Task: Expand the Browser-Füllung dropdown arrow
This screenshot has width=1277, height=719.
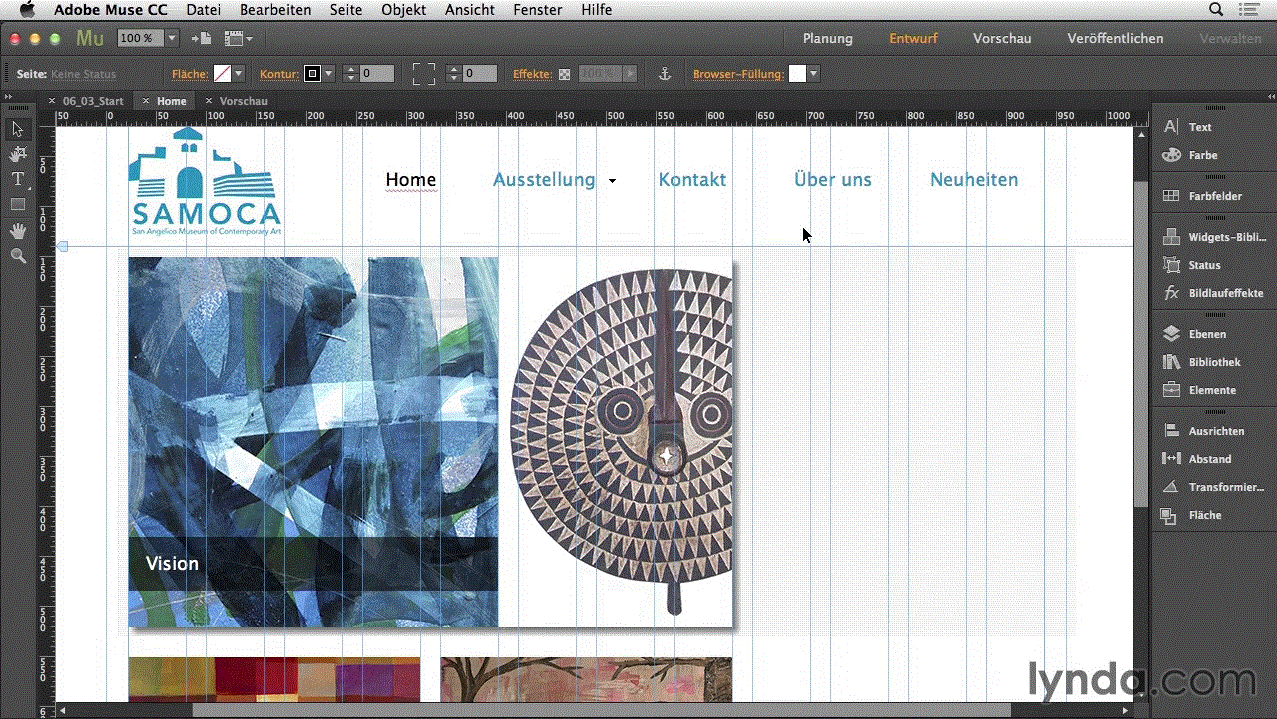Action: [814, 74]
